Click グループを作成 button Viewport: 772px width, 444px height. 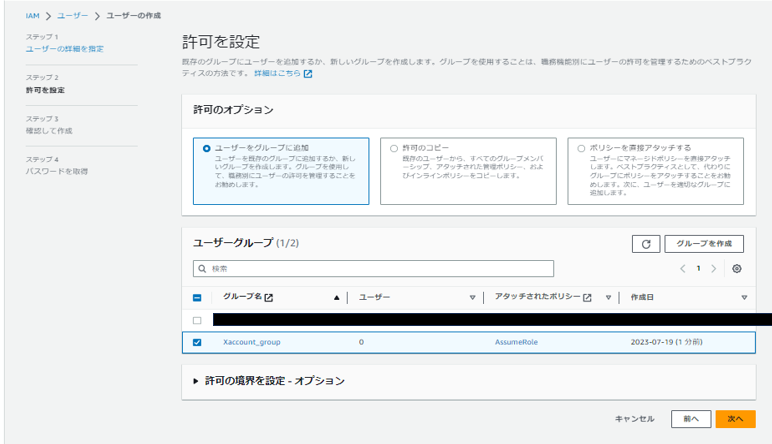[x=704, y=244]
